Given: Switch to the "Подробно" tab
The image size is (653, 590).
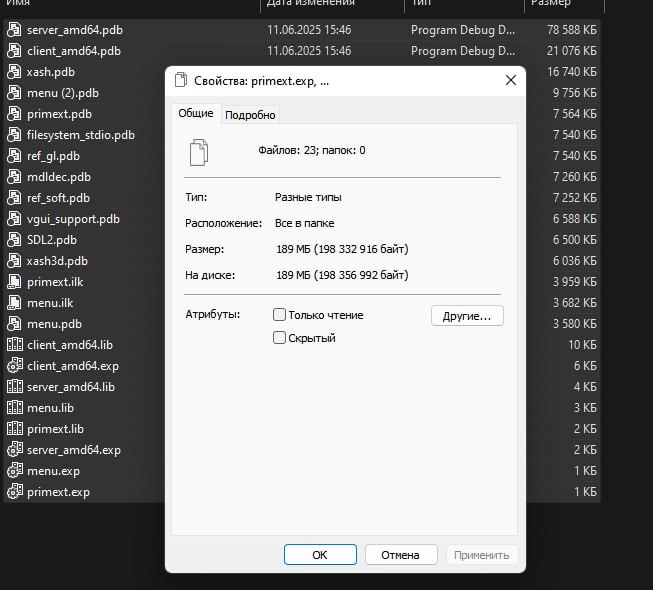Looking at the screenshot, I should pos(250,115).
